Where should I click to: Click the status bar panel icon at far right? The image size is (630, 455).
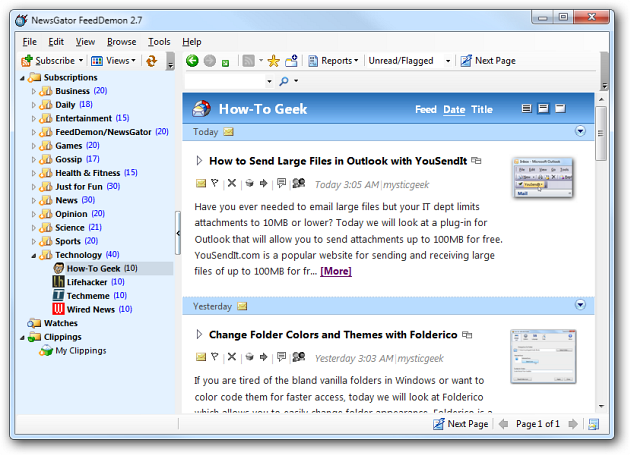[593, 424]
